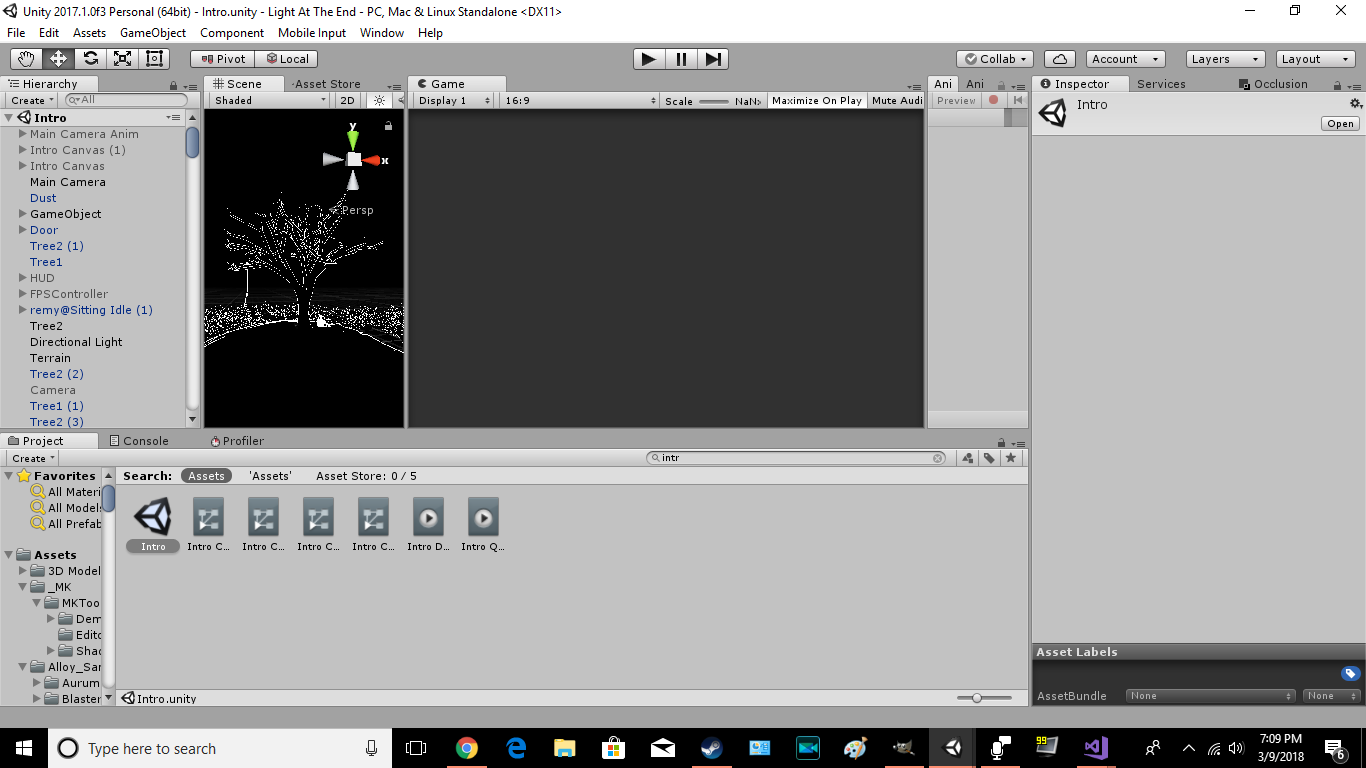This screenshot has height=768, width=1366.
Task: Click the Open button in the Inspector
Action: tap(1339, 123)
